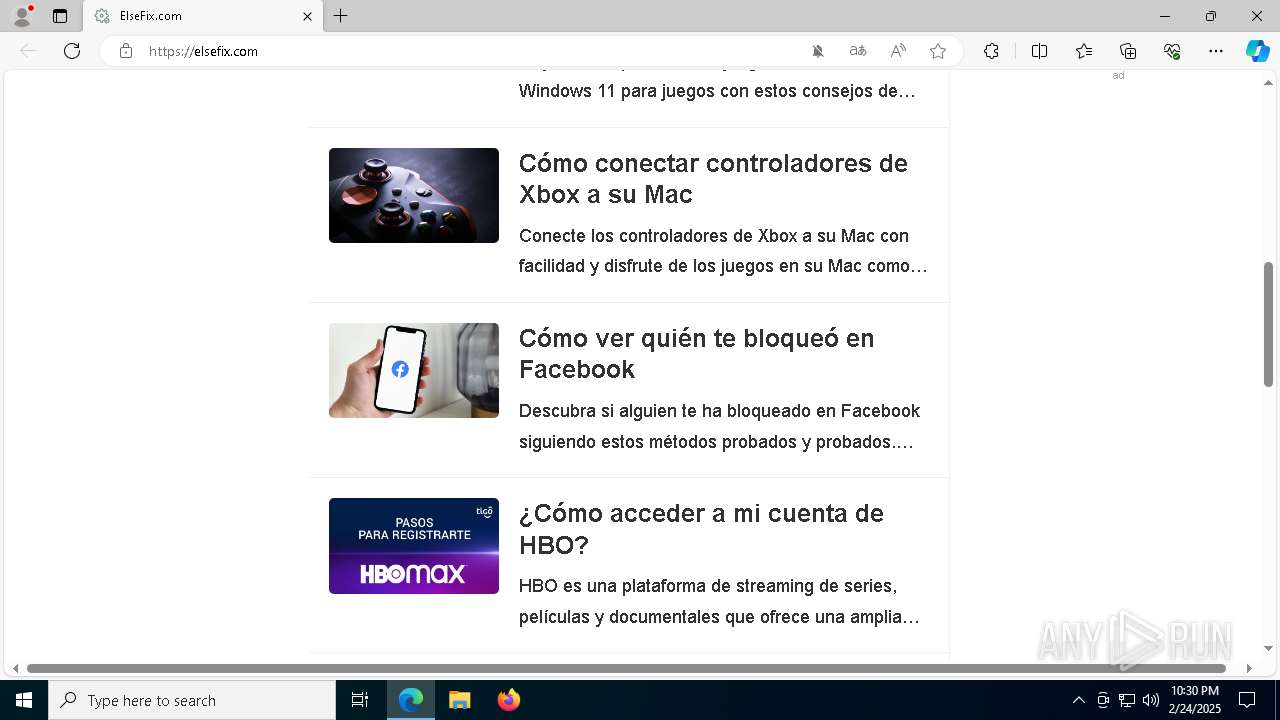Open Settings and more ellipsis menu

1216,51
